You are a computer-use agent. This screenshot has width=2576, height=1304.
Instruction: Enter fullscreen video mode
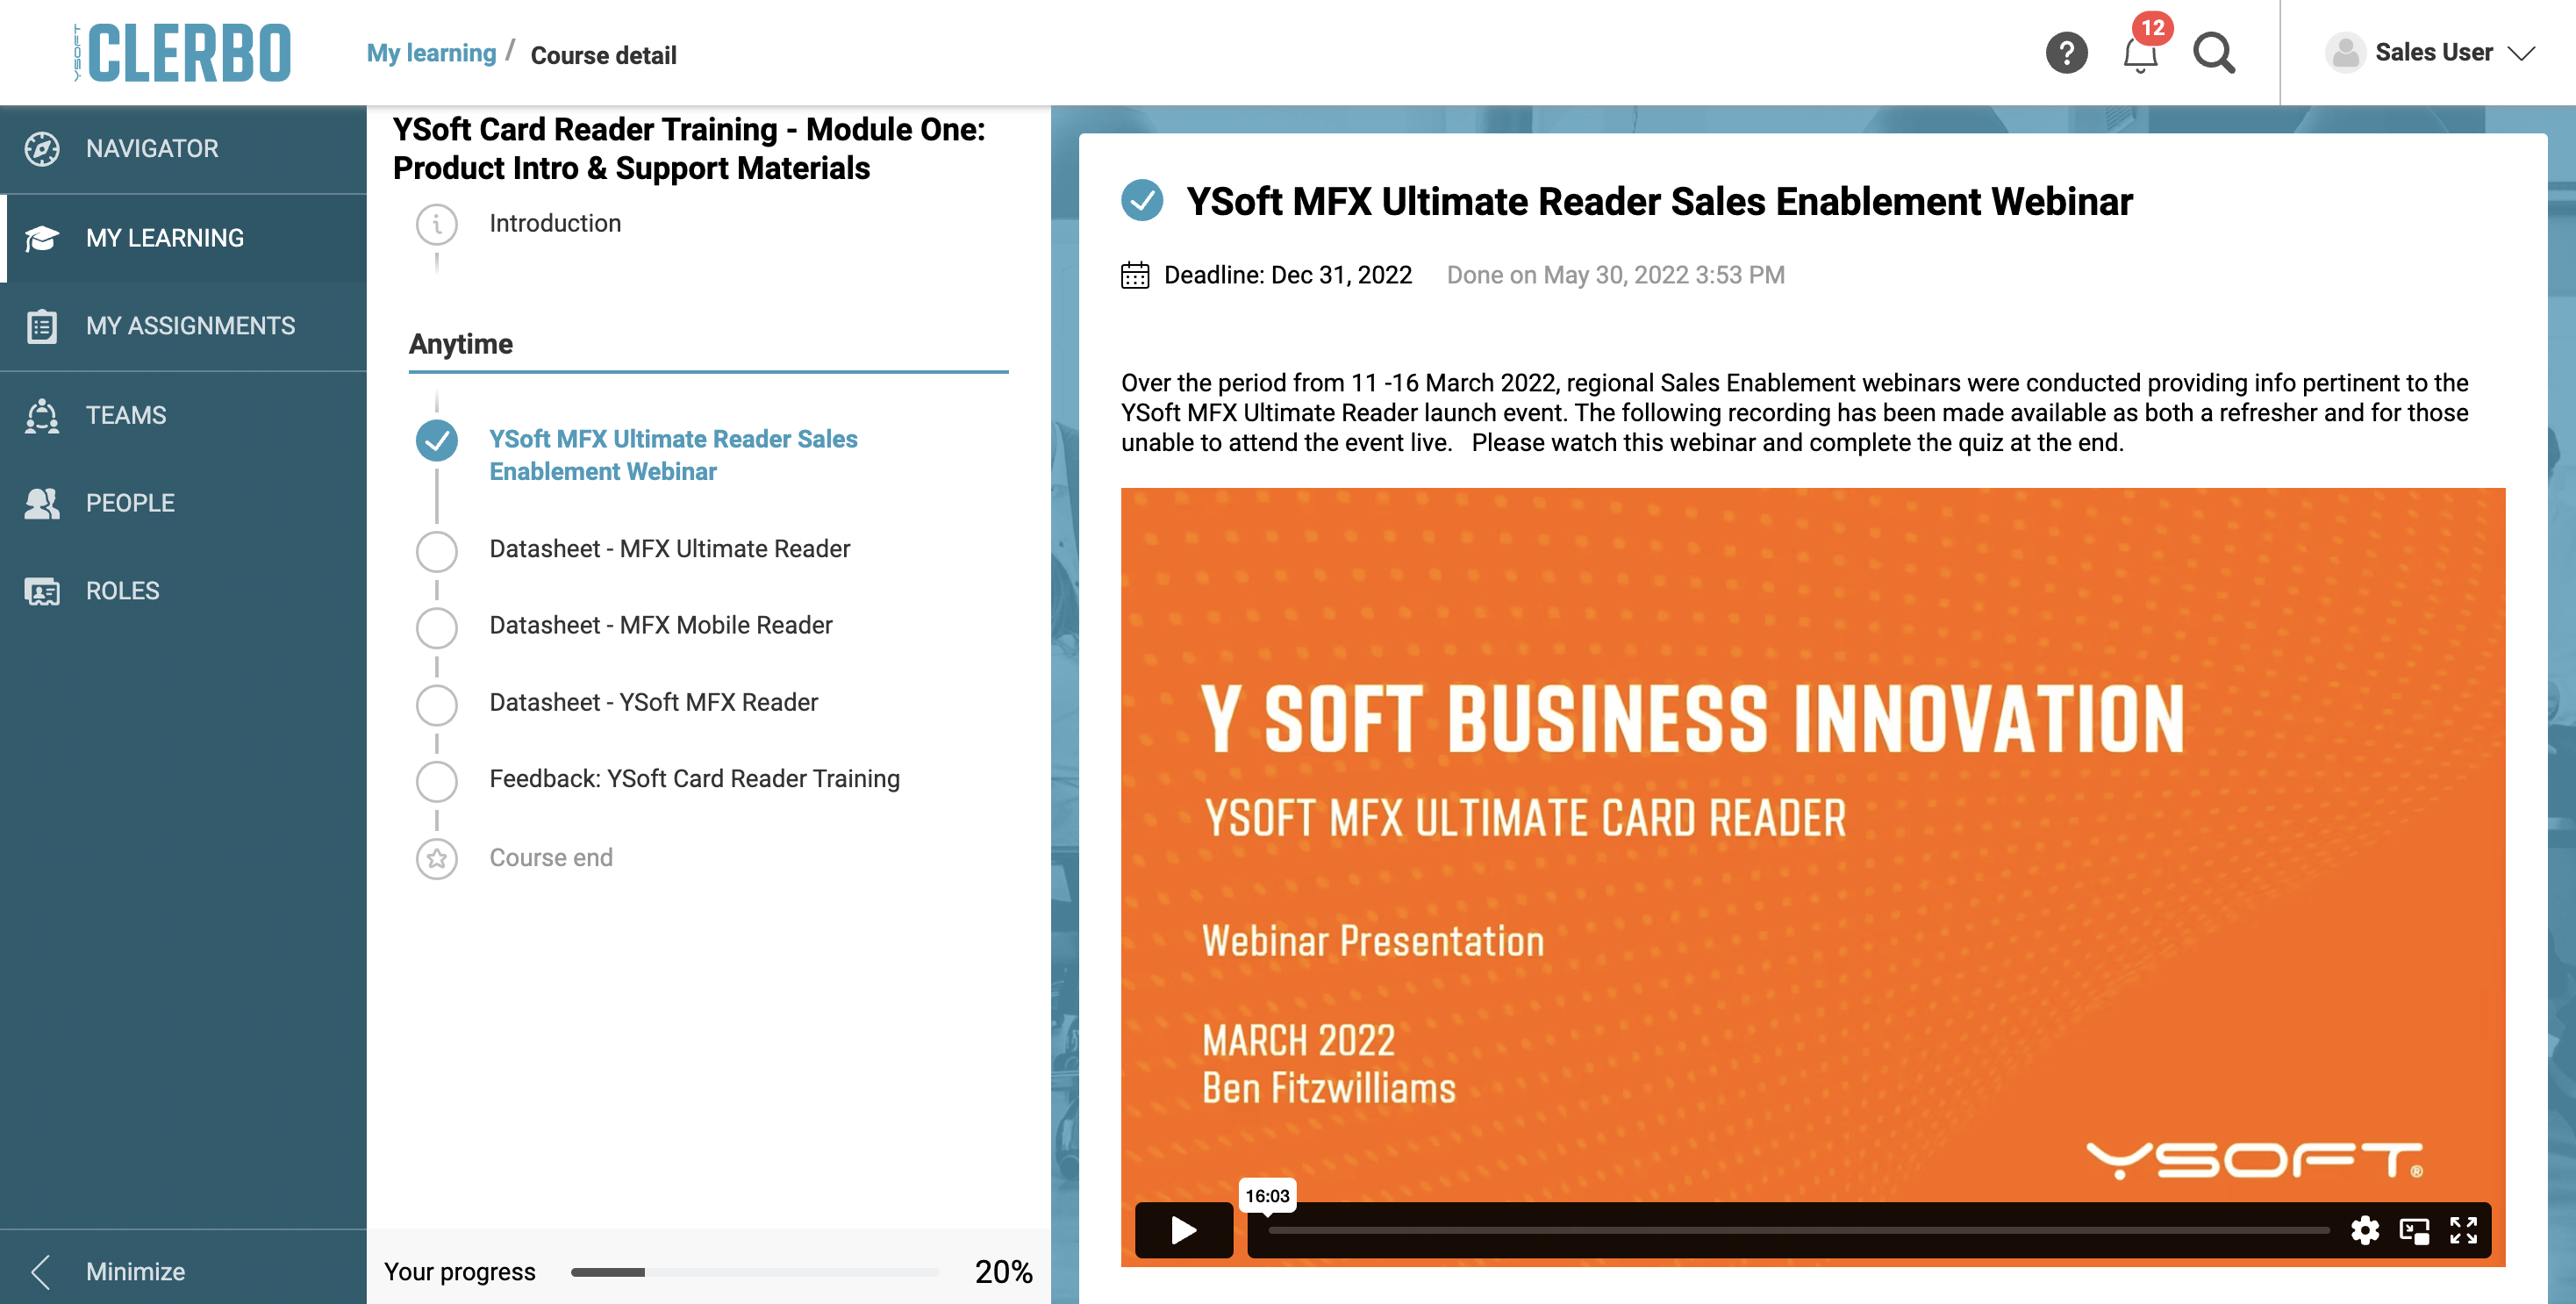click(x=2463, y=1230)
